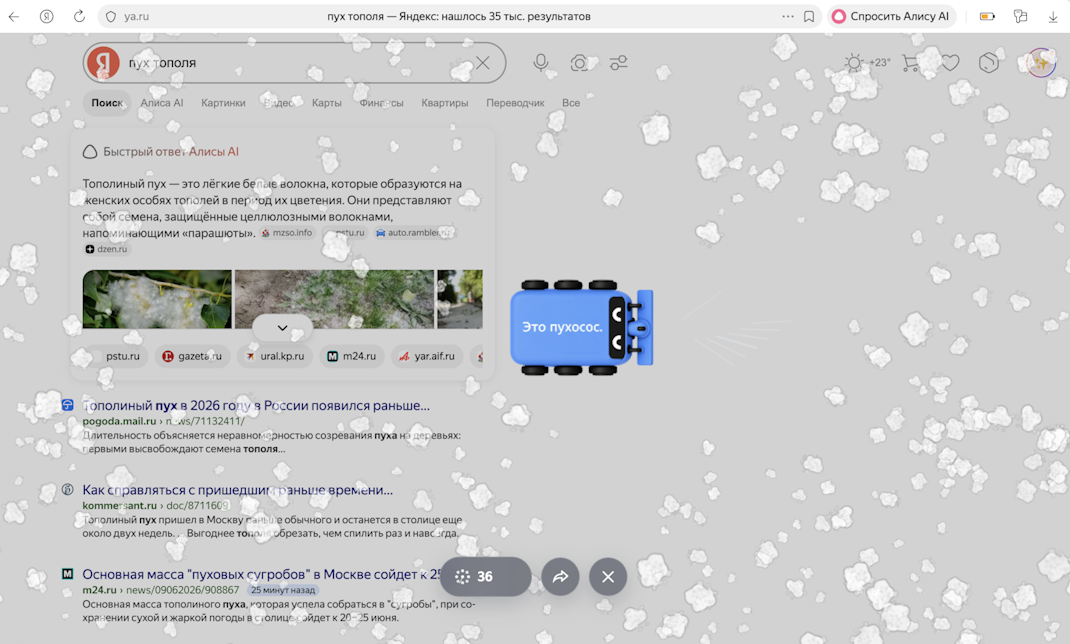
Task: Open the address bar three-dots menu
Action: click(787, 16)
